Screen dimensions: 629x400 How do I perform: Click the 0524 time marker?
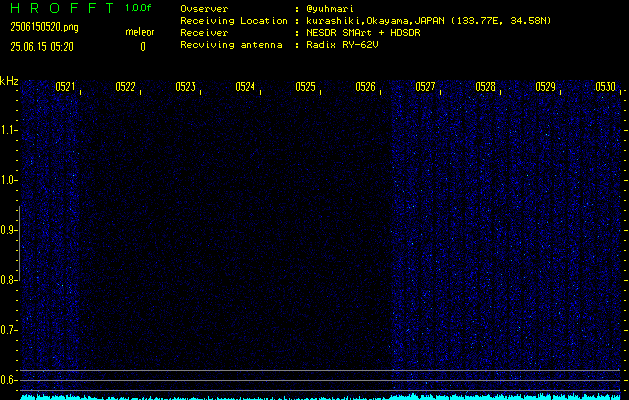(x=245, y=87)
